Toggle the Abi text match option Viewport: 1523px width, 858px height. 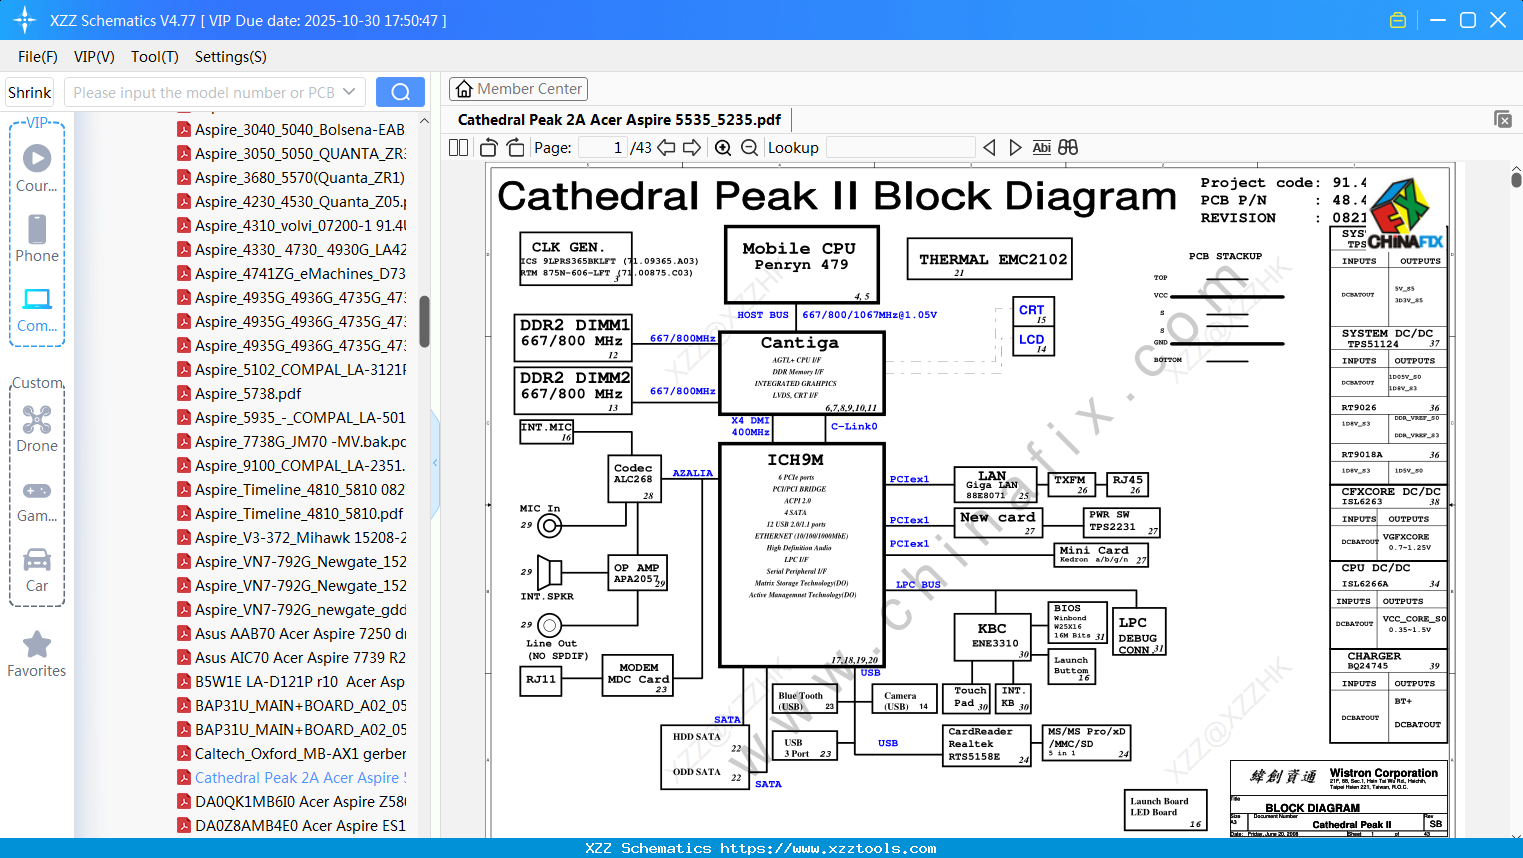[x=1041, y=148]
